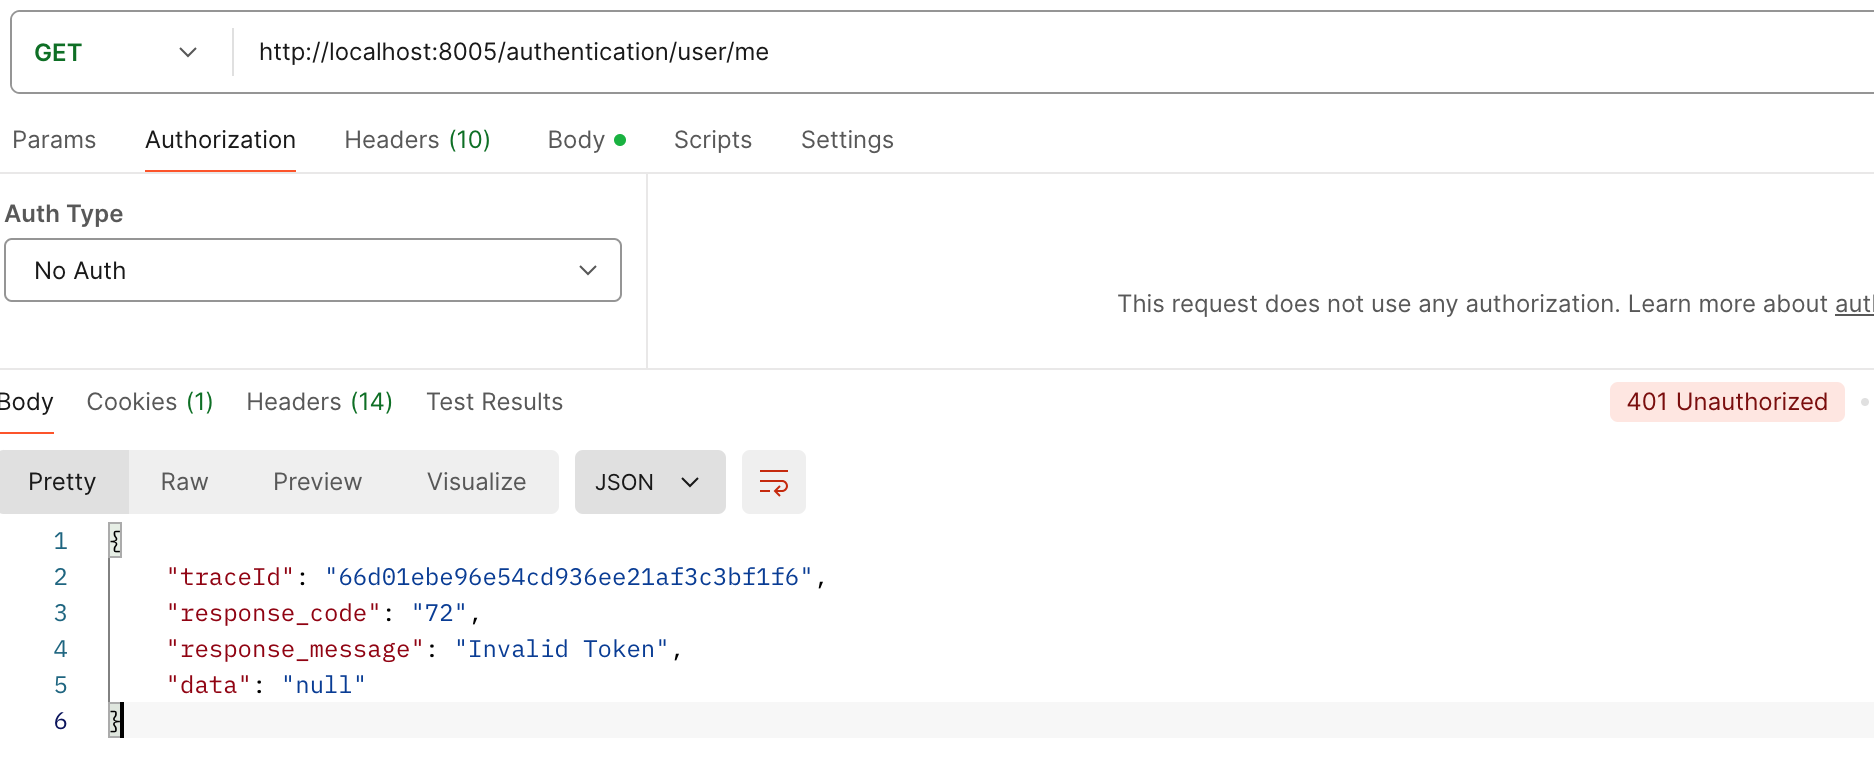Select the Pretty view button
1874x758 pixels.
tap(63, 482)
